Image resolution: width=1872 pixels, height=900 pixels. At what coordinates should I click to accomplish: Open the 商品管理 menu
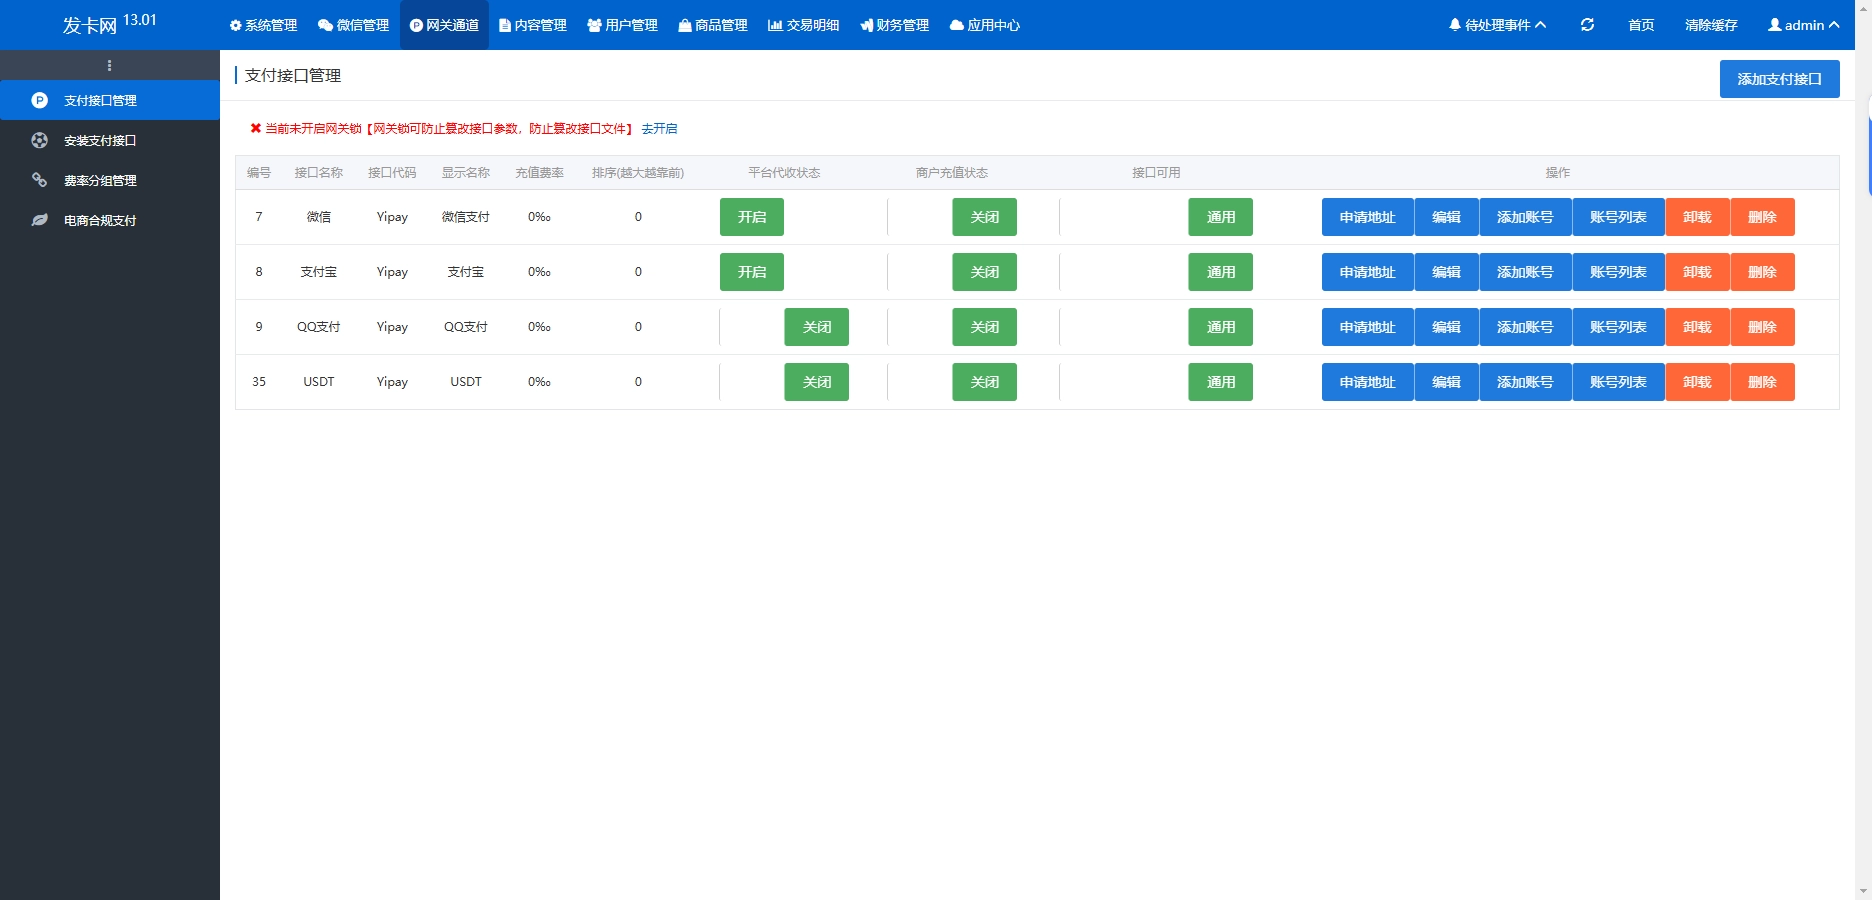[713, 25]
